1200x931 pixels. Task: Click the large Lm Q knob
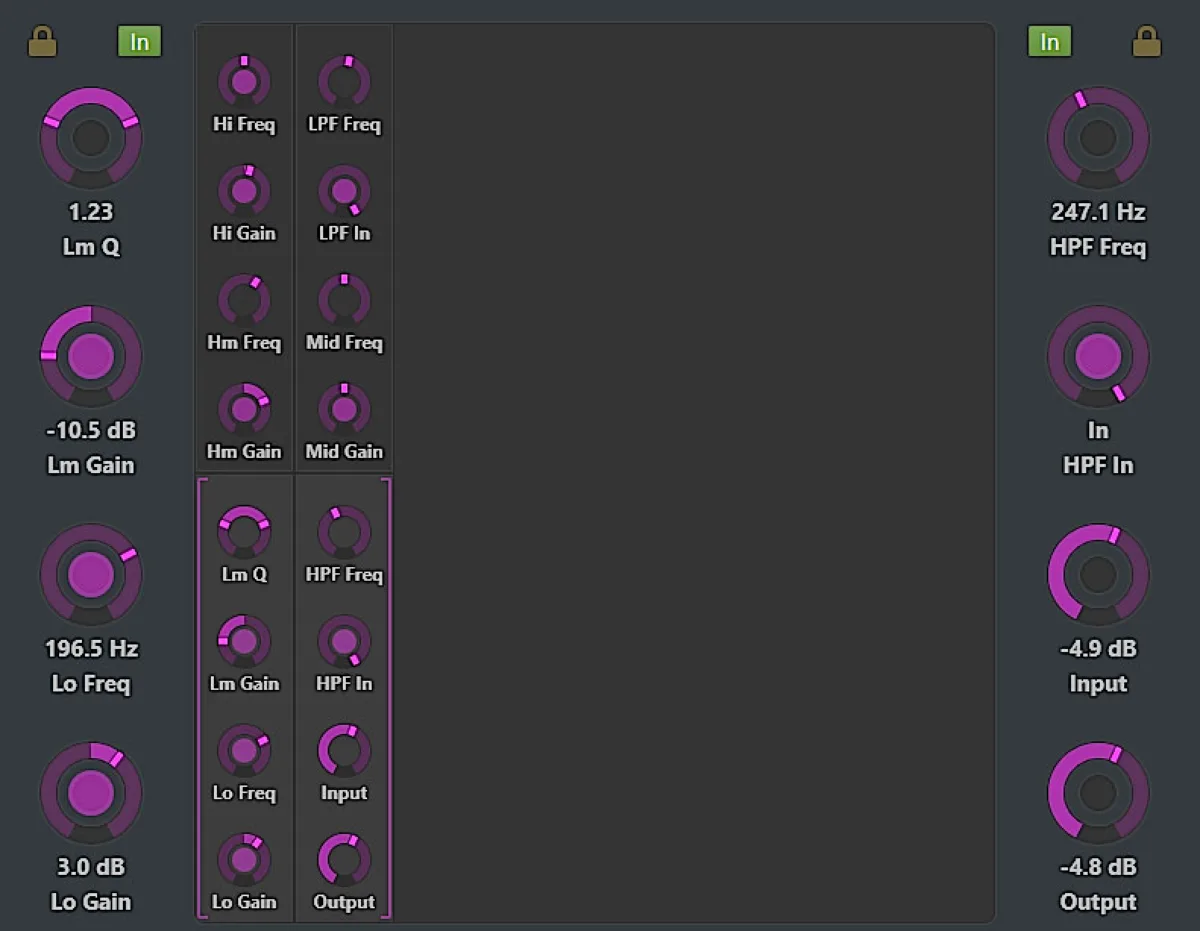tap(91, 138)
